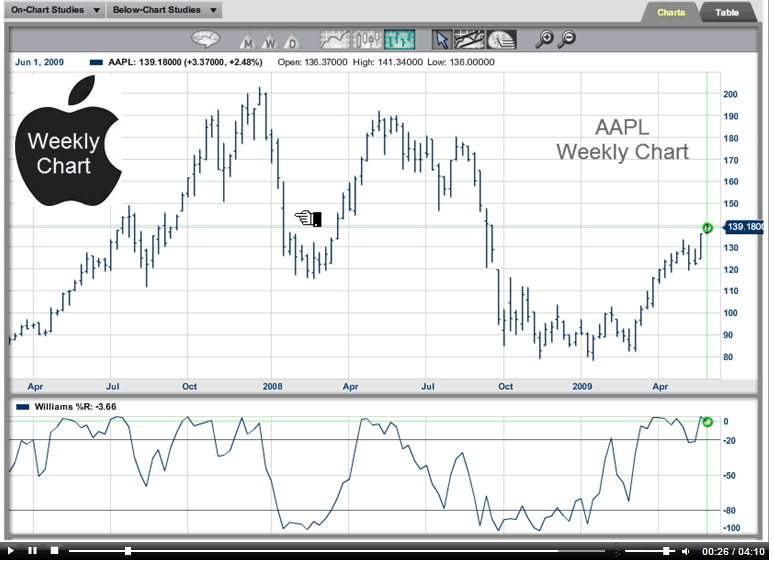Click the -100 label on Williams axis
This screenshot has width=773, height=566.
731,528
